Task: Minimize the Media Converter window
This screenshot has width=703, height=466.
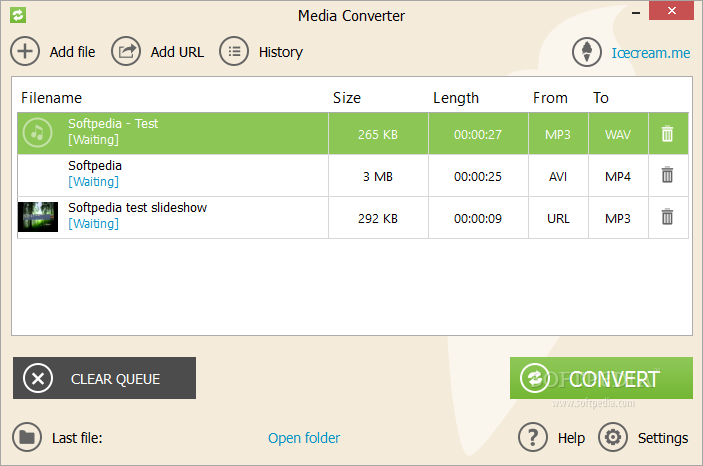Action: coord(636,13)
